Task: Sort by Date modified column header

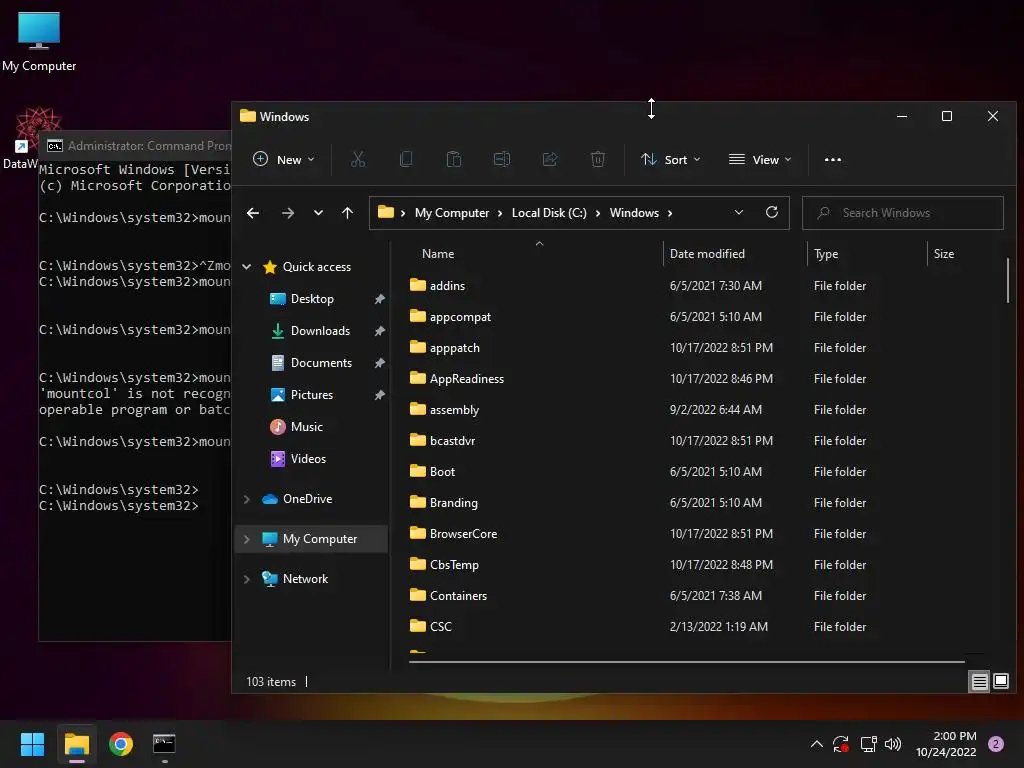Action: point(735,253)
